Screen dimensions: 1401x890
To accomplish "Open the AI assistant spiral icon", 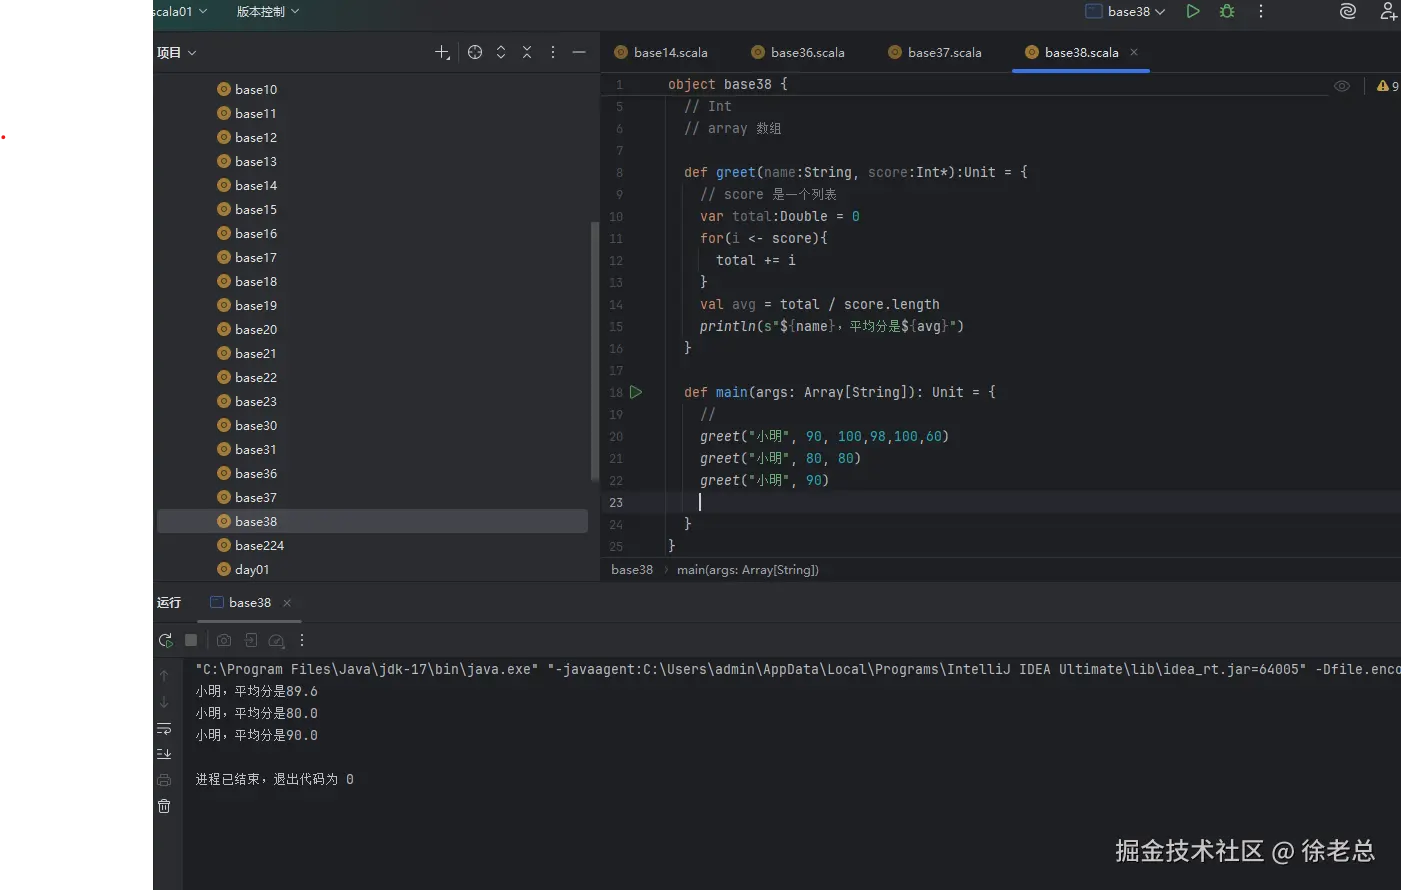I will (1348, 11).
